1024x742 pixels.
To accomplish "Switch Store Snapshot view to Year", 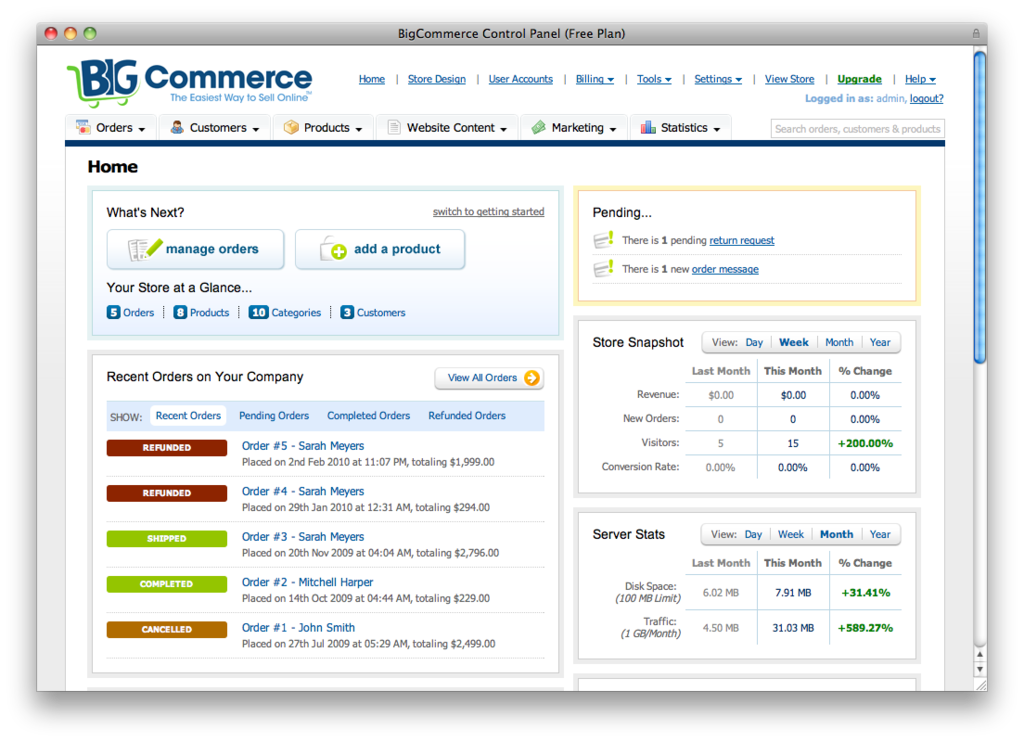I will coord(880,342).
